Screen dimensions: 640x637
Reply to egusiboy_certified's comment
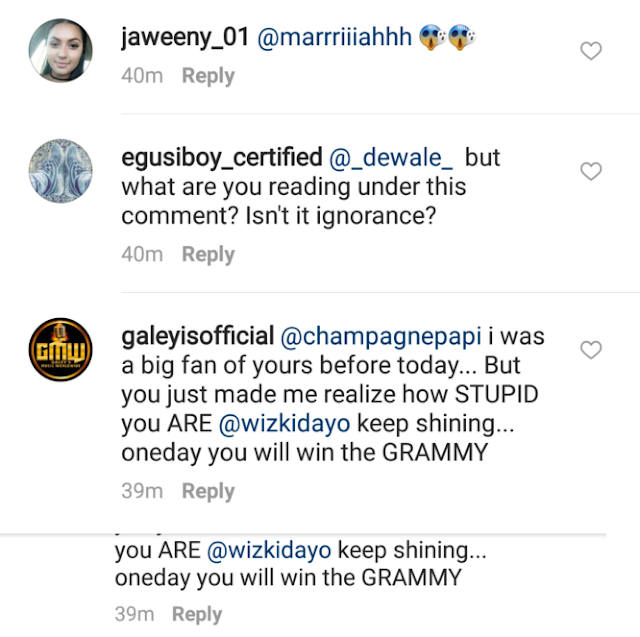click(208, 254)
